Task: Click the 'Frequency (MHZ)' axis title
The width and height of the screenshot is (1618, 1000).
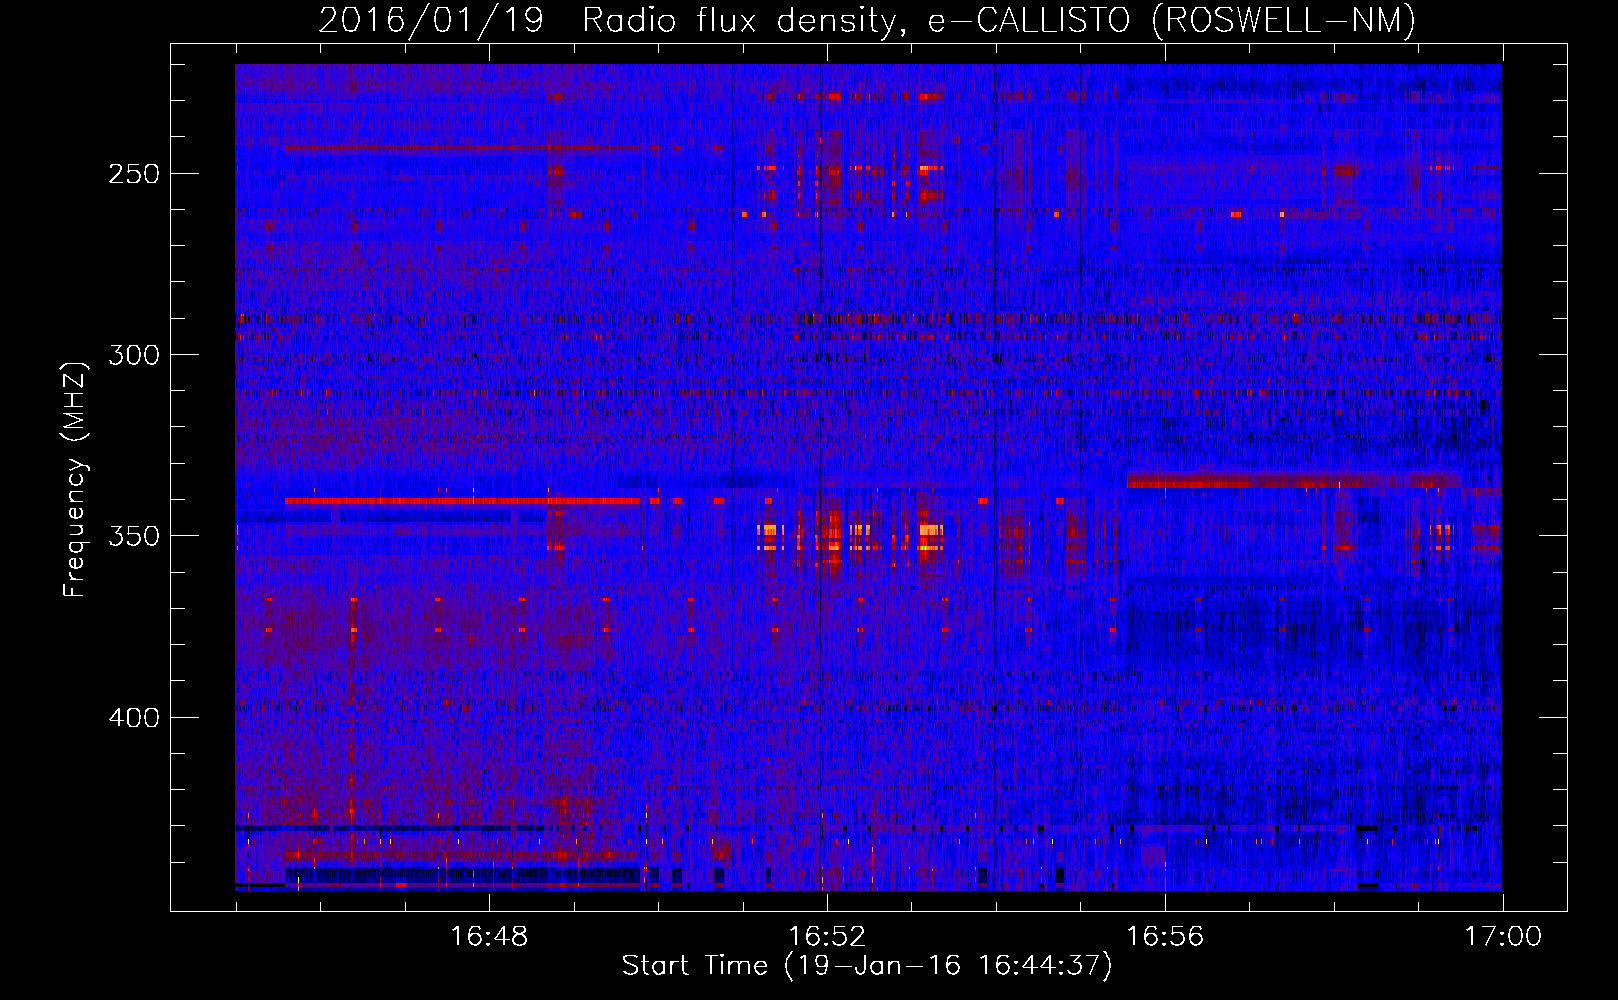Action: (75, 479)
